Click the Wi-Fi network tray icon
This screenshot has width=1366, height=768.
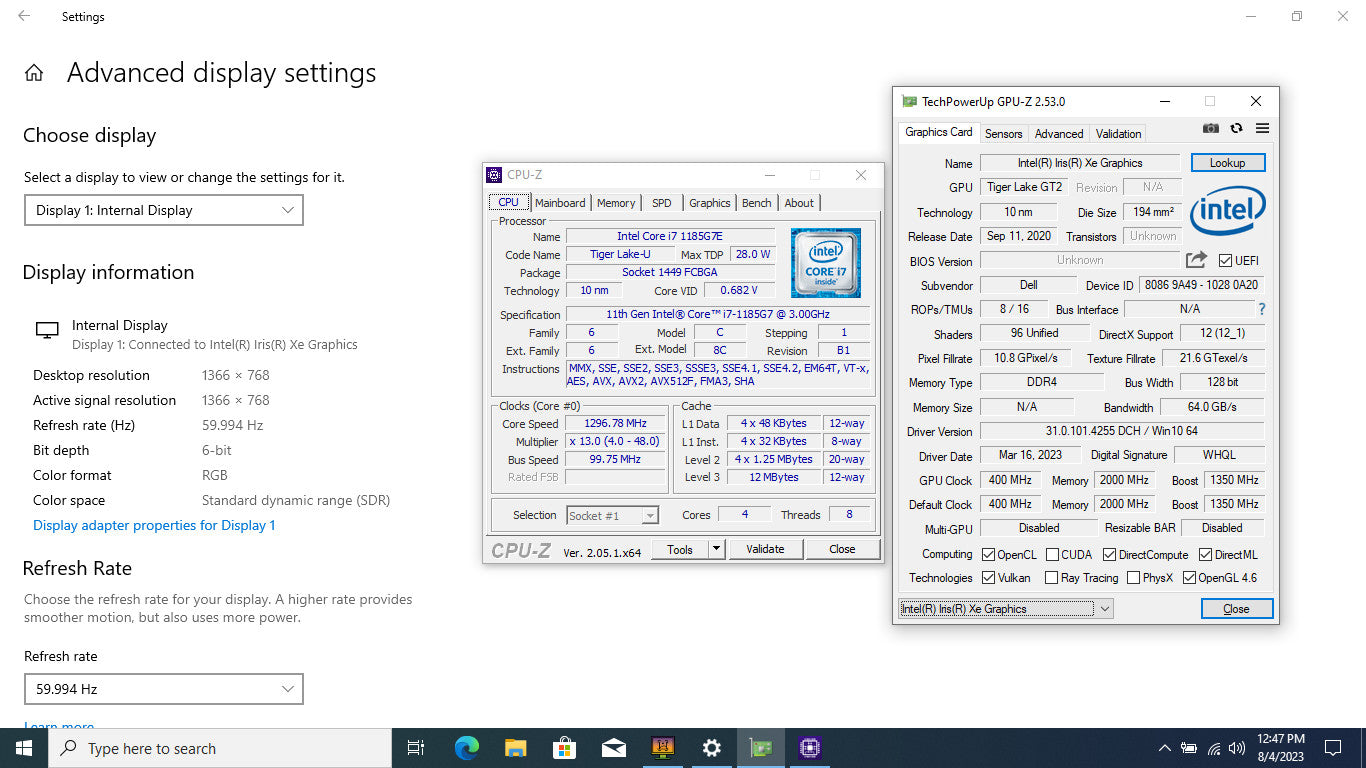[1214, 748]
